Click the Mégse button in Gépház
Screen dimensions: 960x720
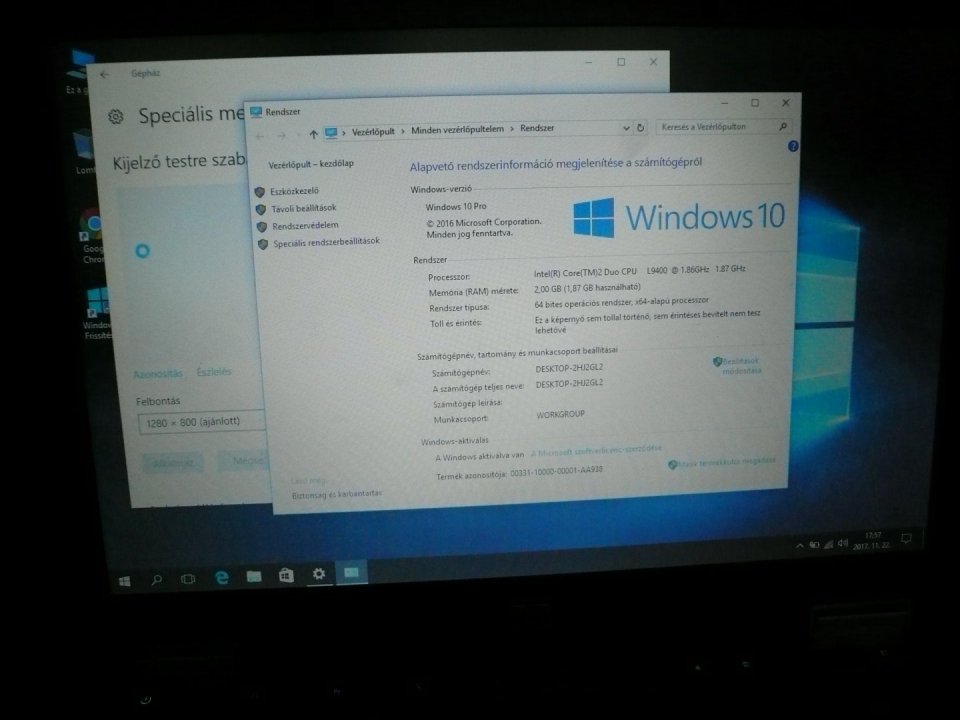click(x=245, y=460)
